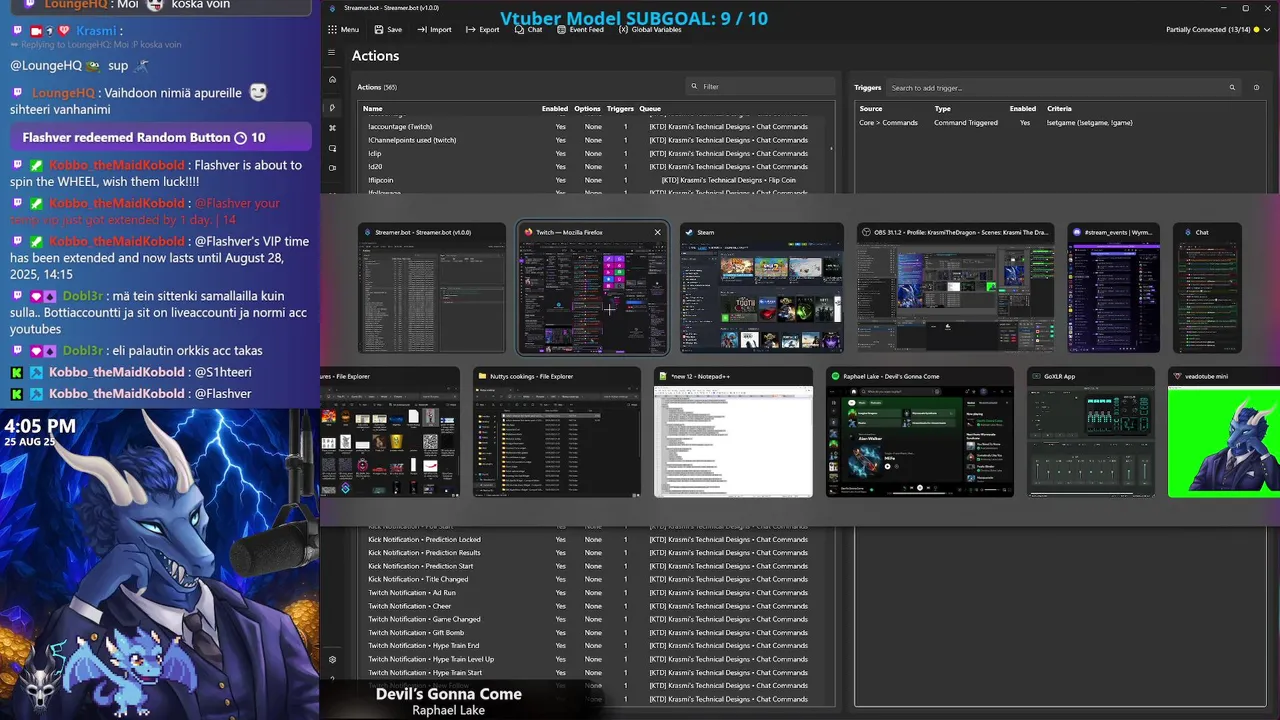Close the Twitch Firefox thumbnail

[x=657, y=232]
